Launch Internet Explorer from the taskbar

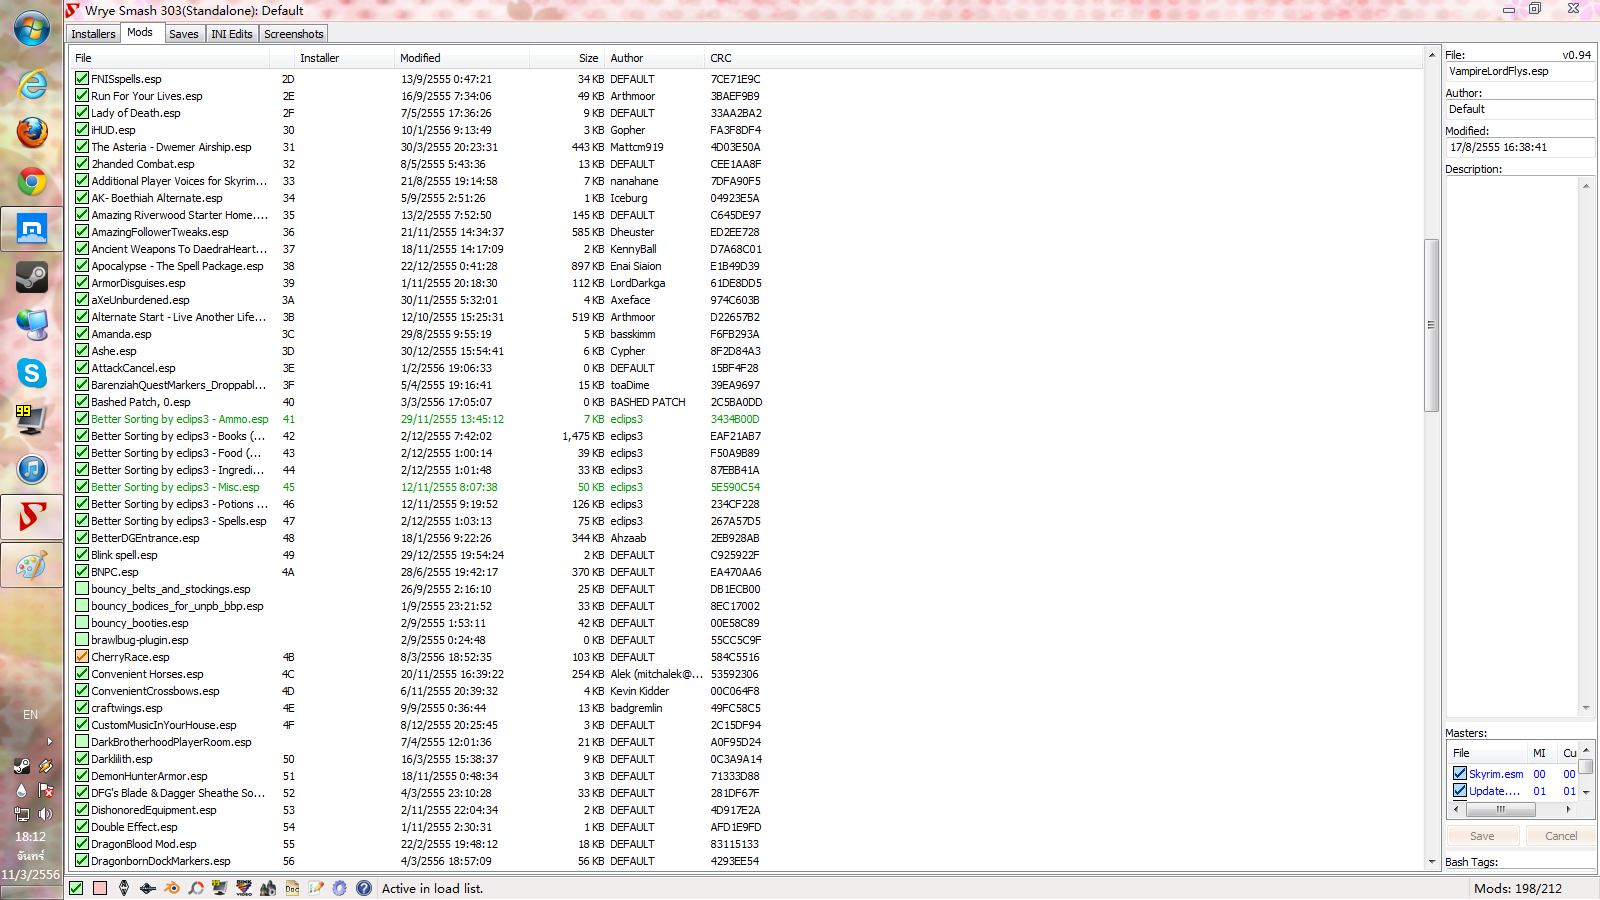[32, 84]
